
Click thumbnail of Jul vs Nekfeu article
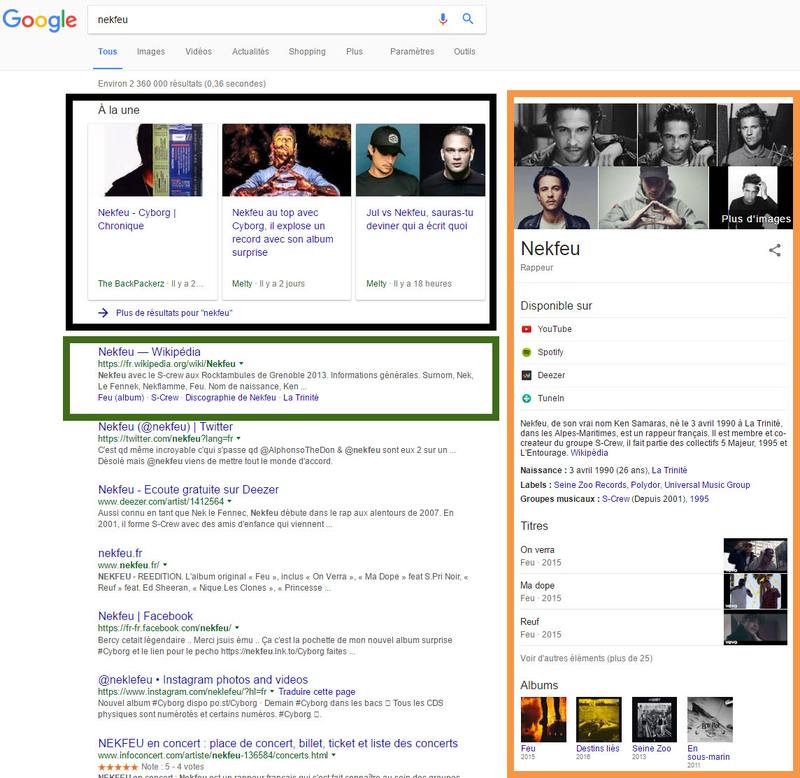pyautogui.click(x=420, y=160)
